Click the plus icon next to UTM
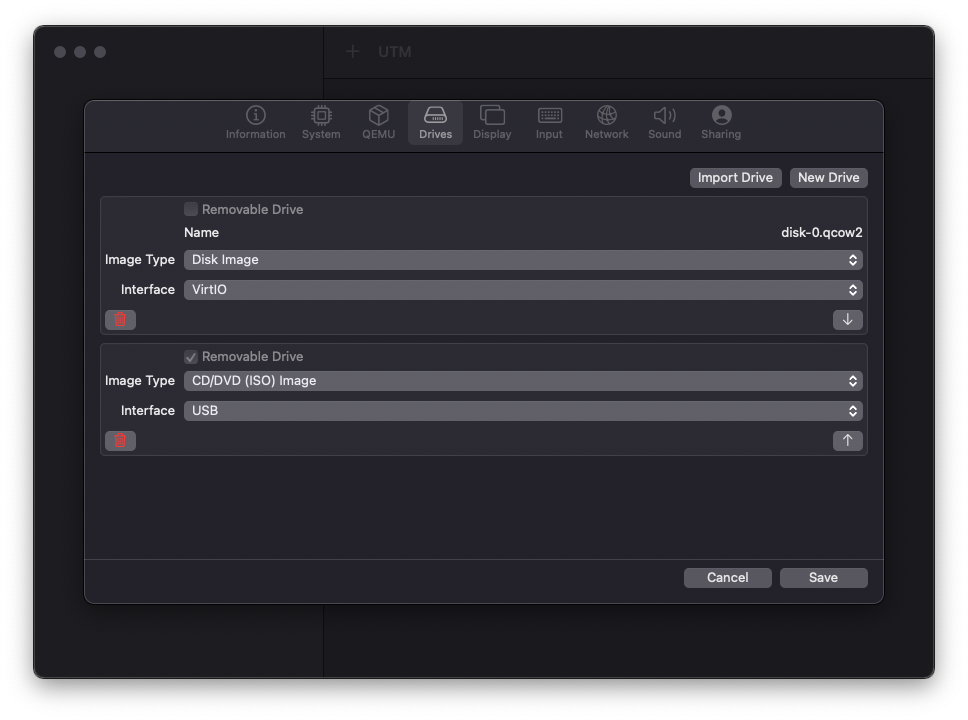Screen dimensions: 968x720 pos(353,51)
